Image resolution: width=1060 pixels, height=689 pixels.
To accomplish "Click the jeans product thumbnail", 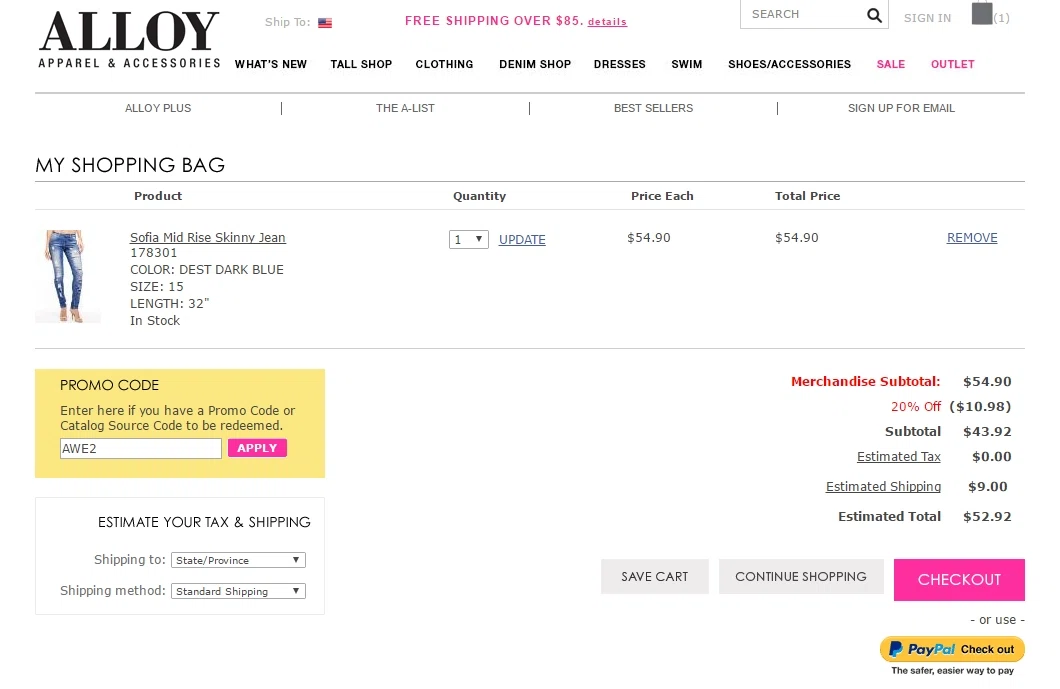I will point(68,276).
